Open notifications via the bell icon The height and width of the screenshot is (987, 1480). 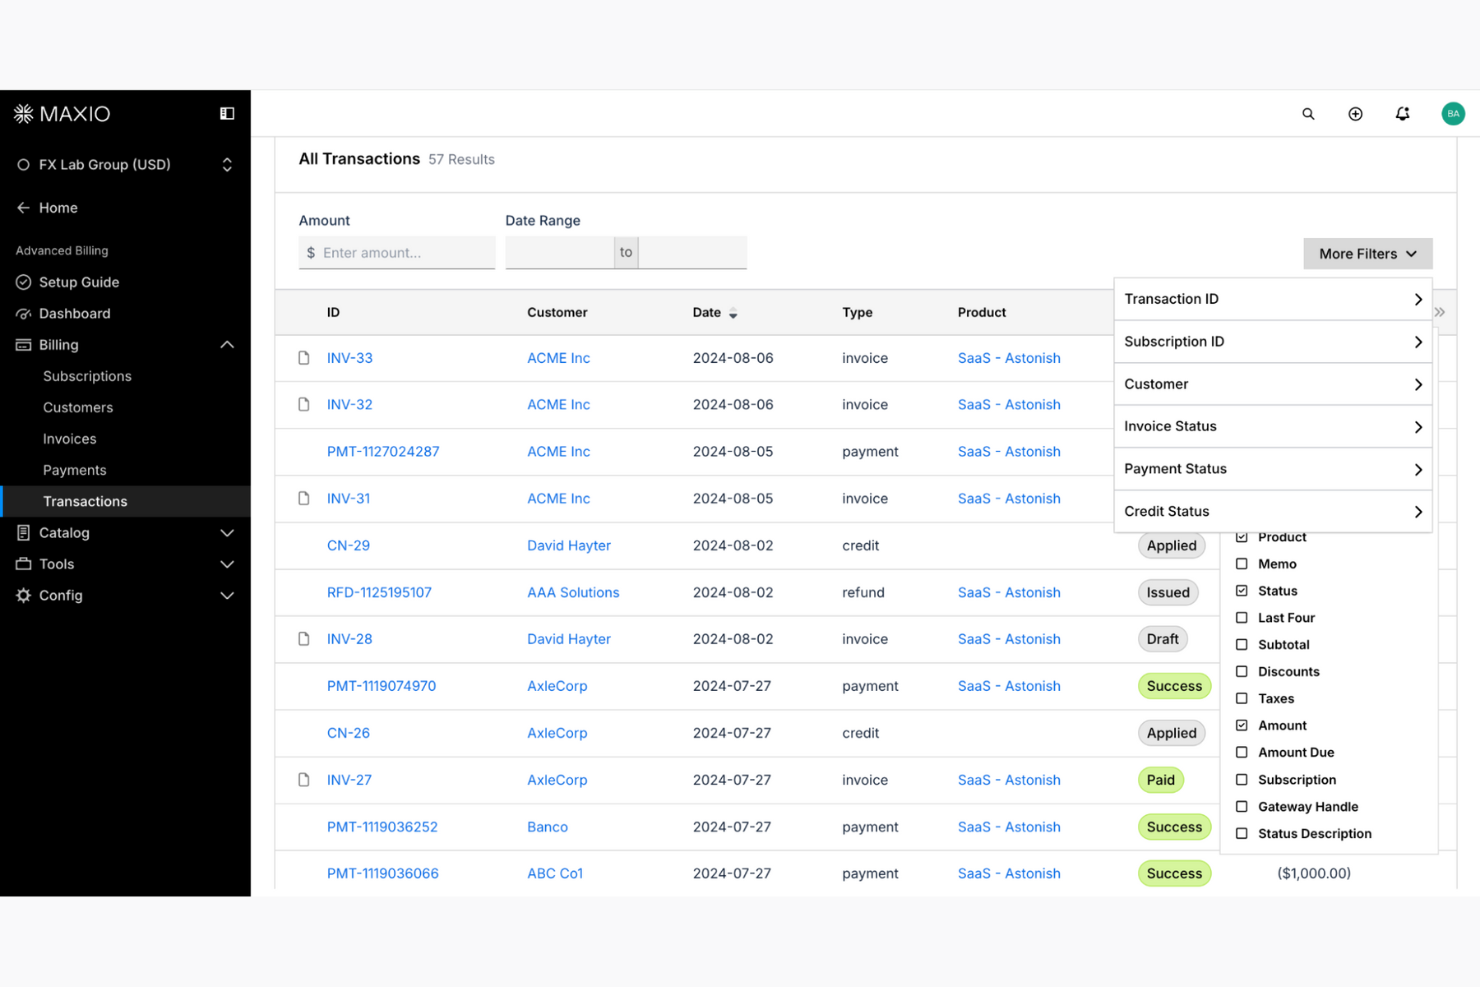[x=1402, y=113]
